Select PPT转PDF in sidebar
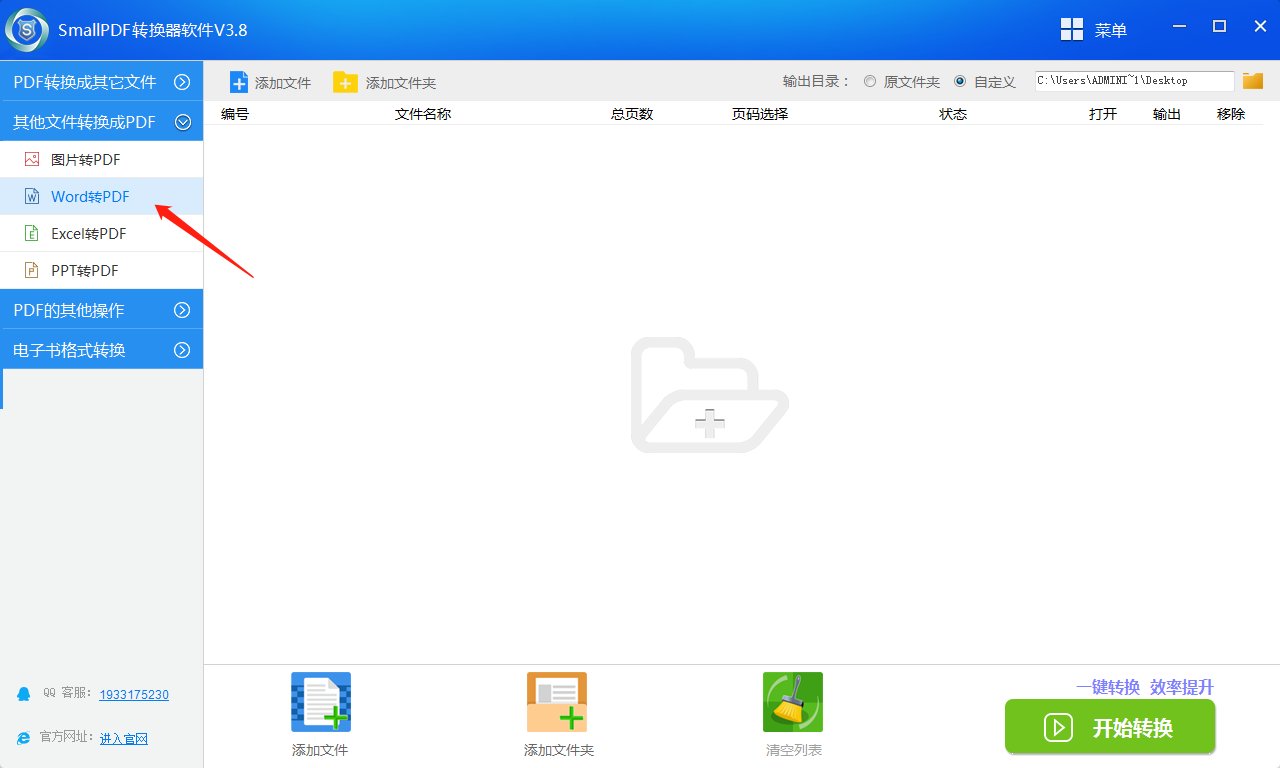1280x768 pixels. point(101,270)
